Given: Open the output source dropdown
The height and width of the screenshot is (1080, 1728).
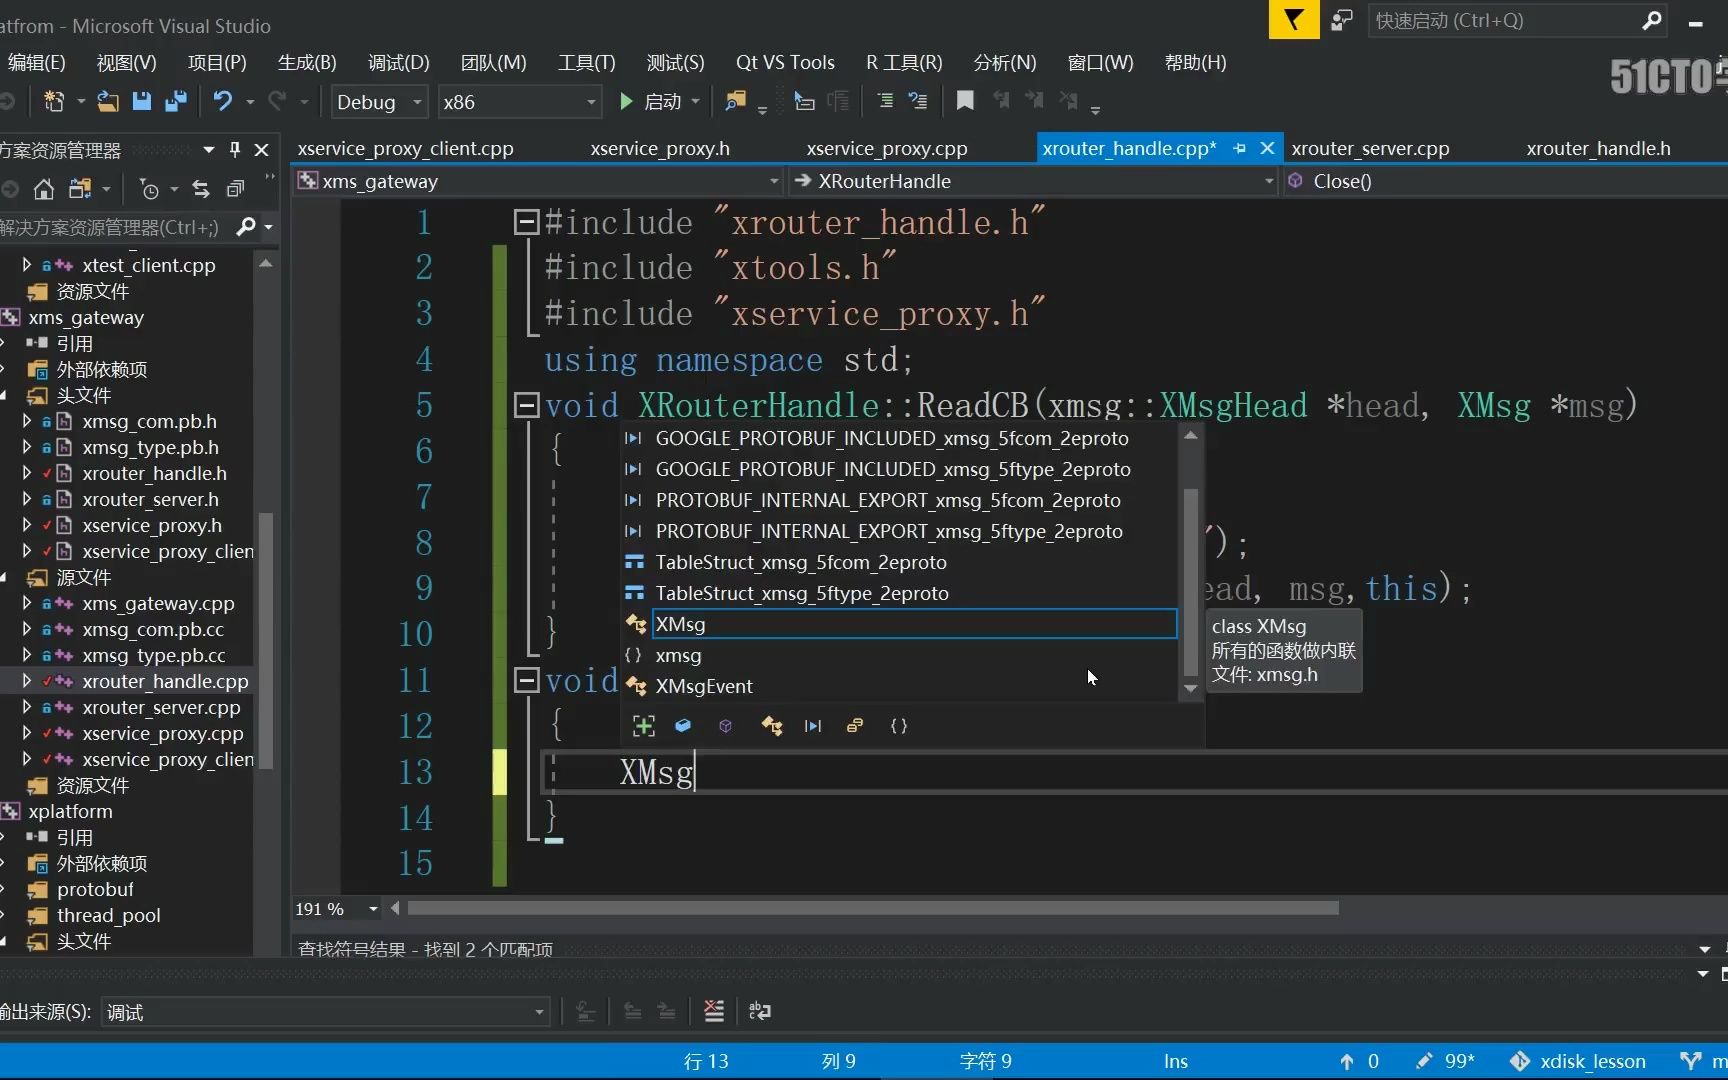Looking at the screenshot, I should 325,1012.
